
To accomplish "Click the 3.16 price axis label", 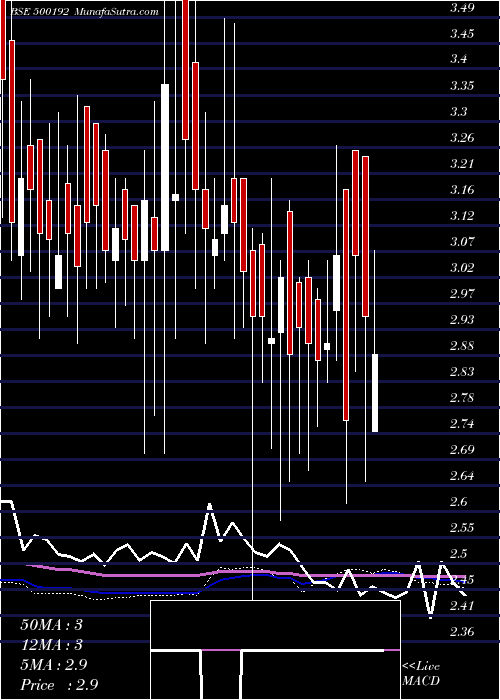I will click(462, 190).
